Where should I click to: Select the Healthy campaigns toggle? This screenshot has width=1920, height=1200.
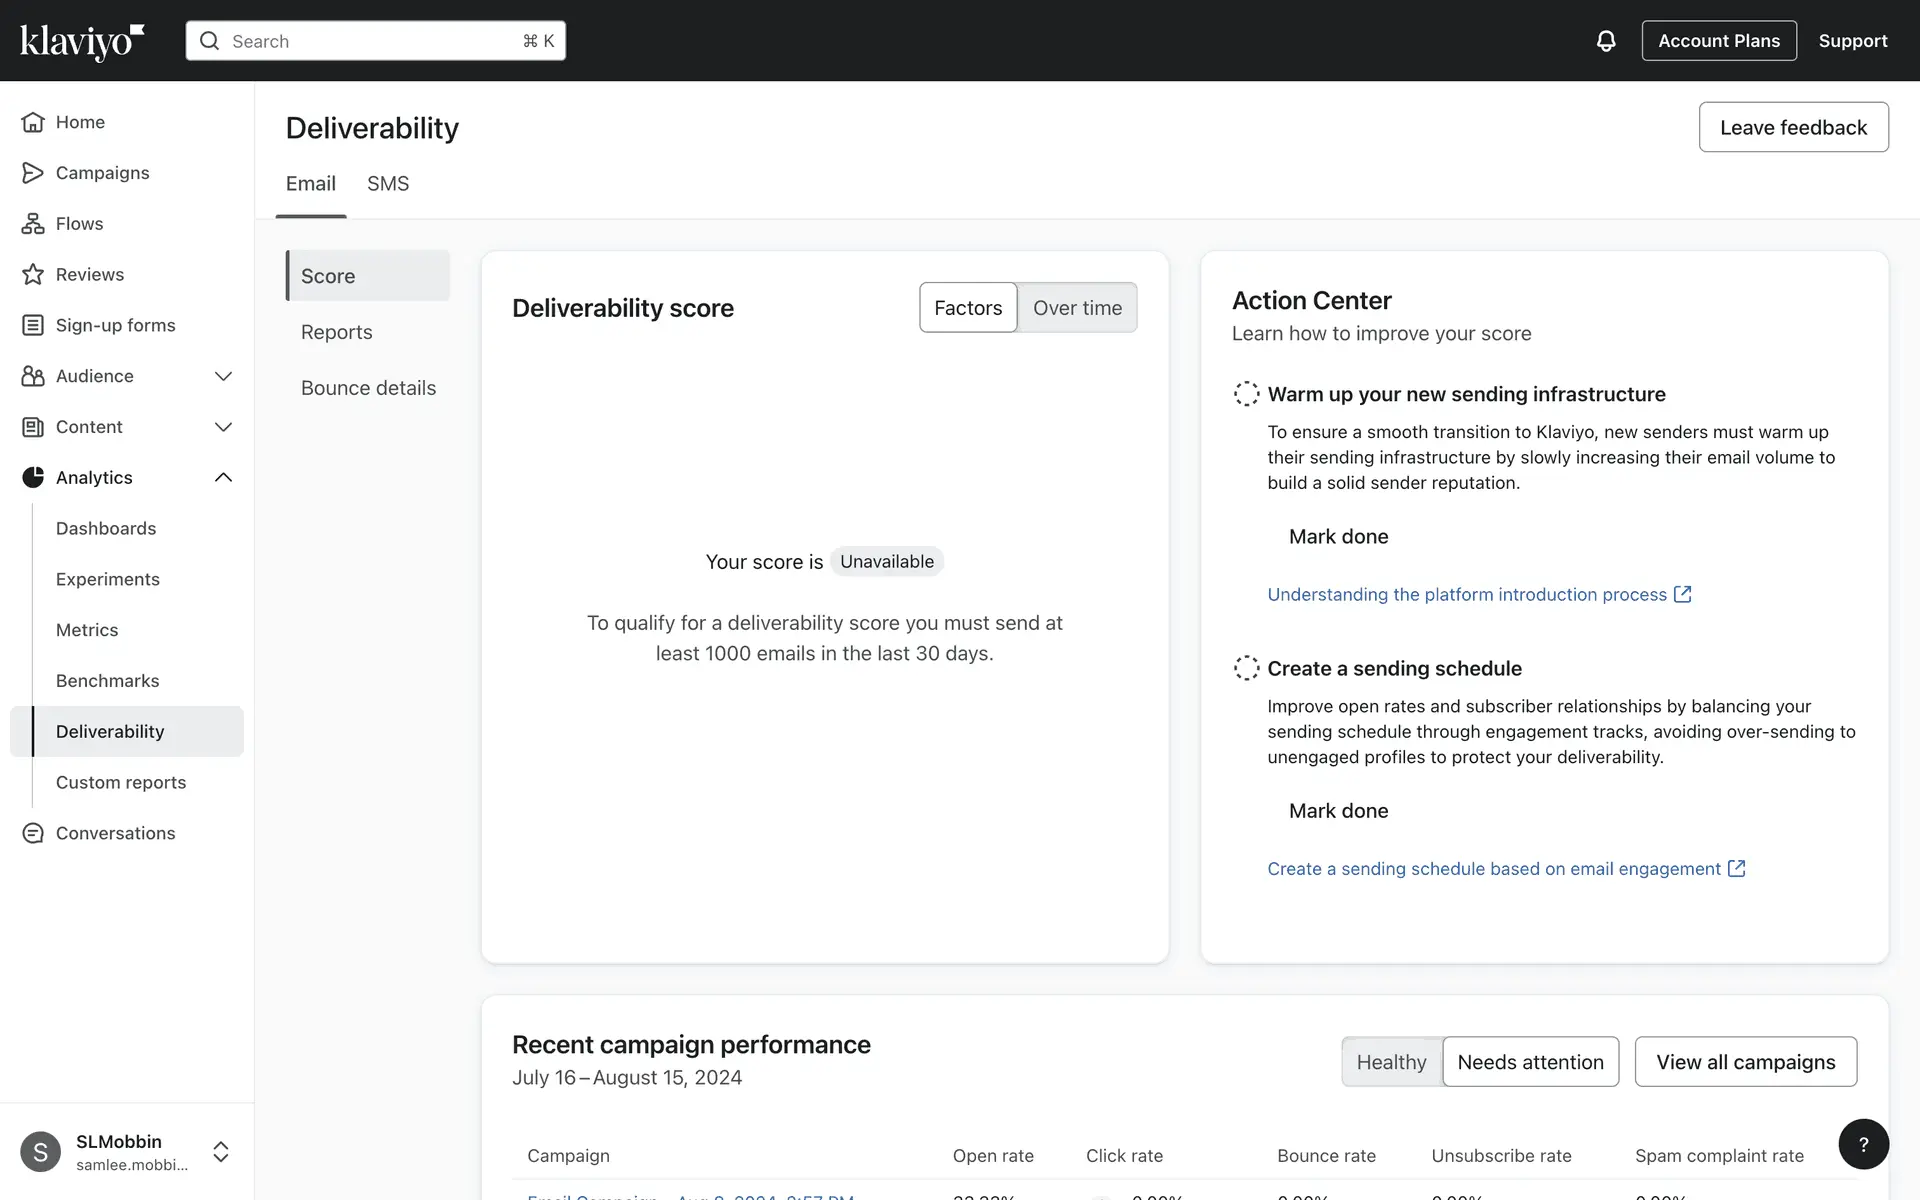click(1391, 1062)
